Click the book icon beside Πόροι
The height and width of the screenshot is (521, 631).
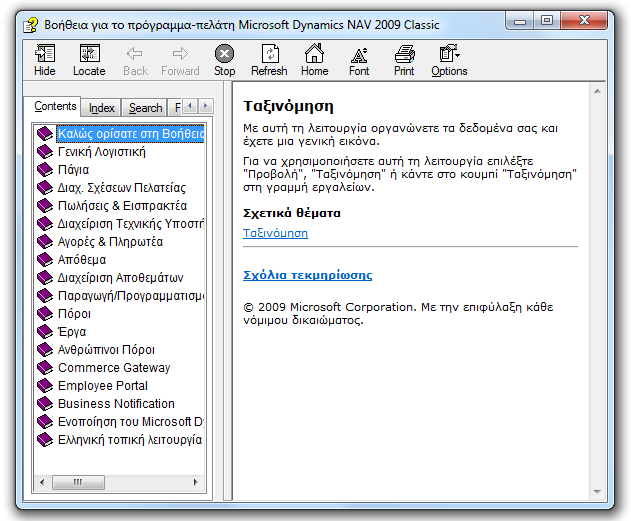[x=45, y=313]
